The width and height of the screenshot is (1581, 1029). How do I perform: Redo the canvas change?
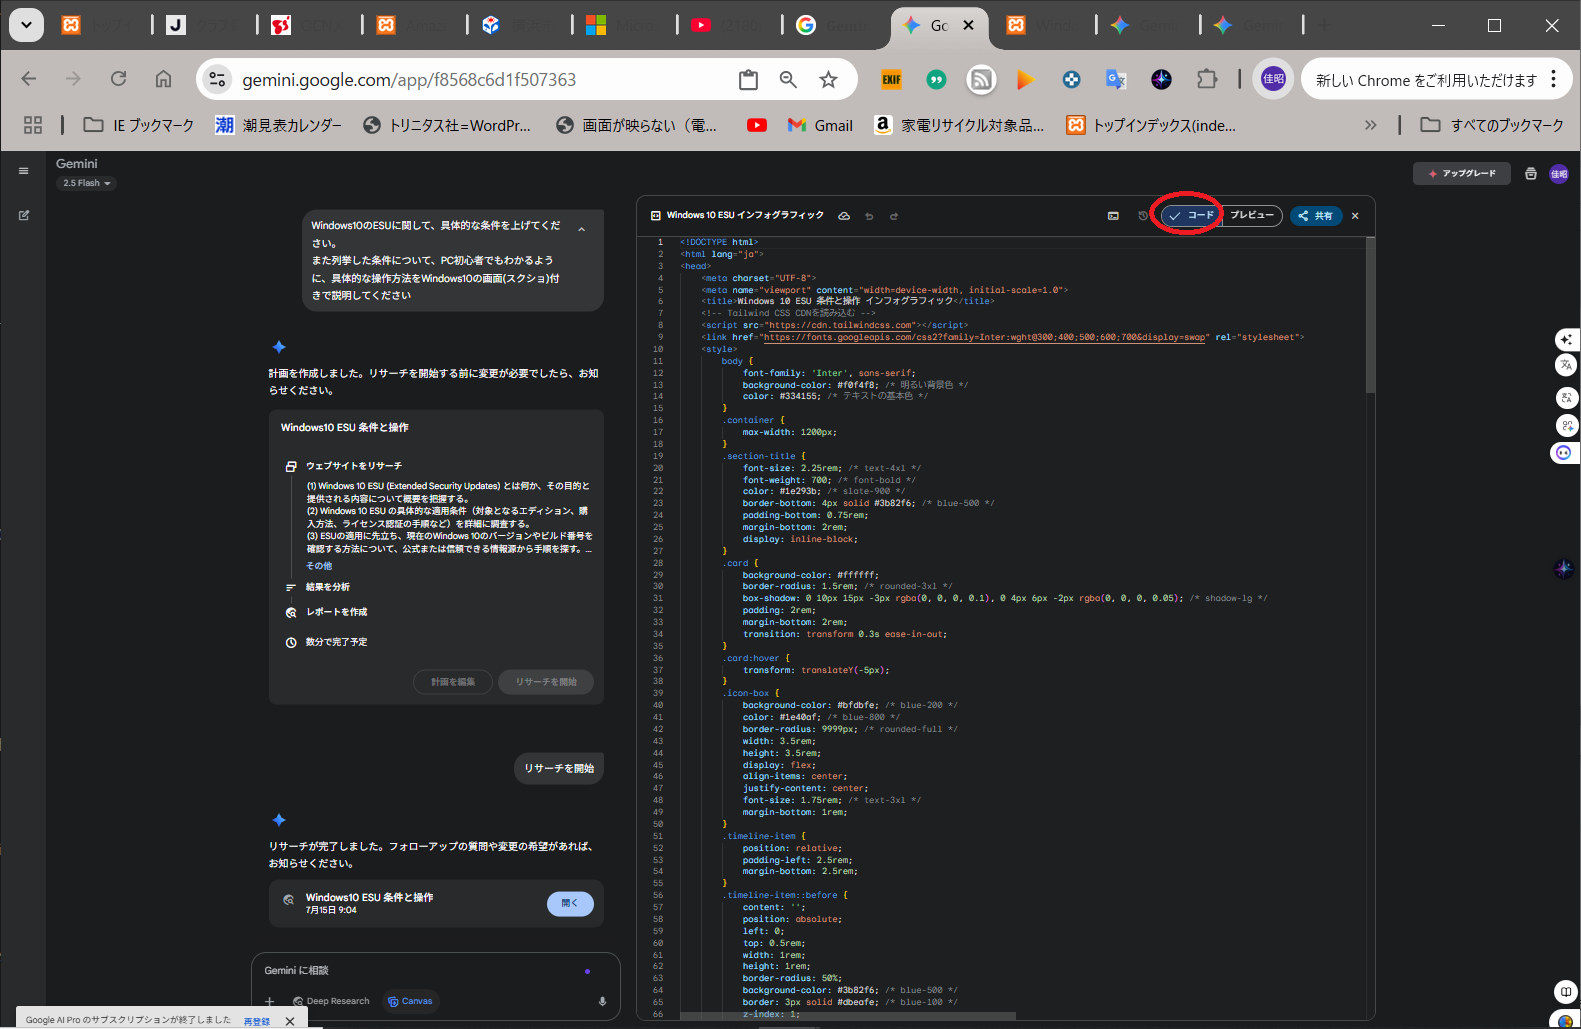(894, 216)
